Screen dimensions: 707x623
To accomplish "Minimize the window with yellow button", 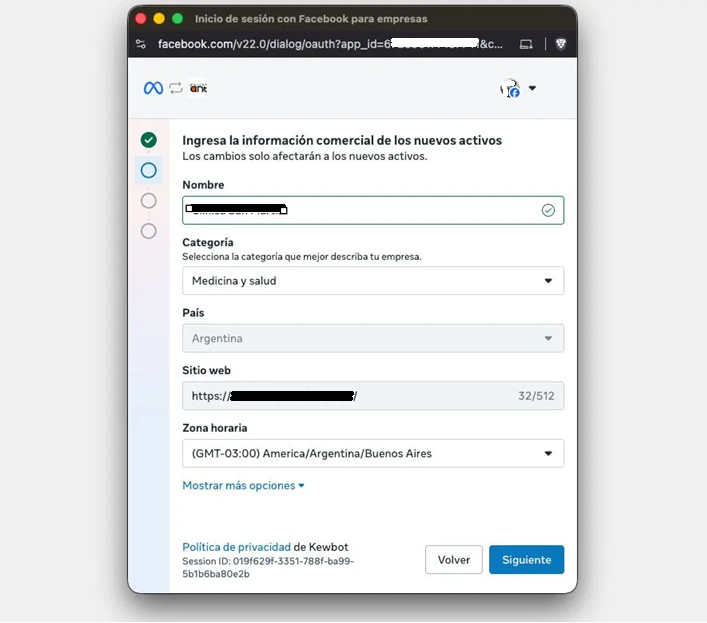I will click(159, 18).
